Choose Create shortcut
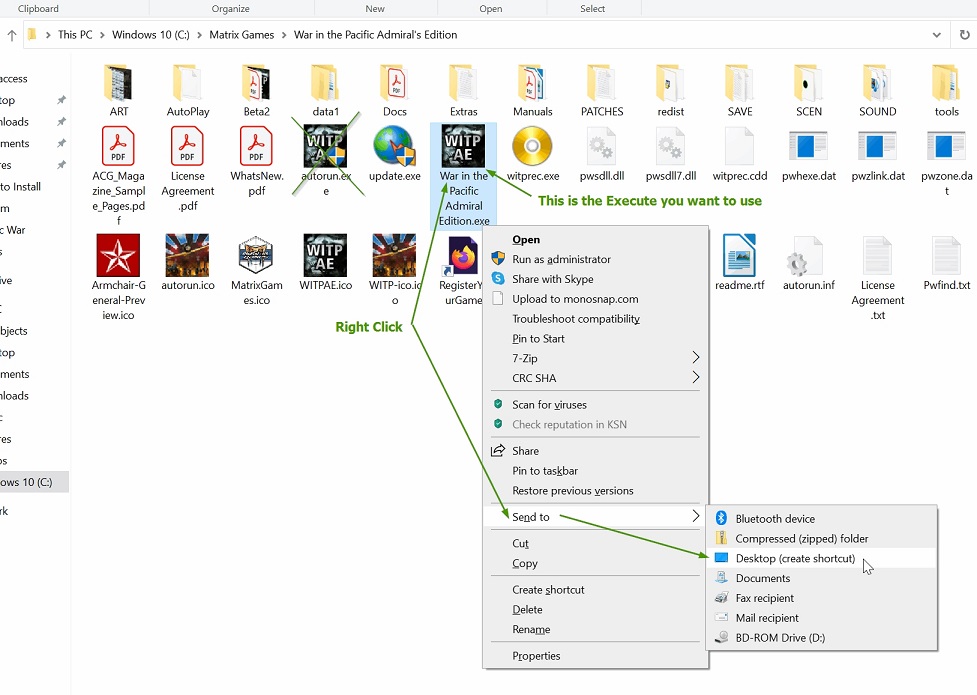Image resolution: width=977 pixels, height=695 pixels. tap(596, 590)
